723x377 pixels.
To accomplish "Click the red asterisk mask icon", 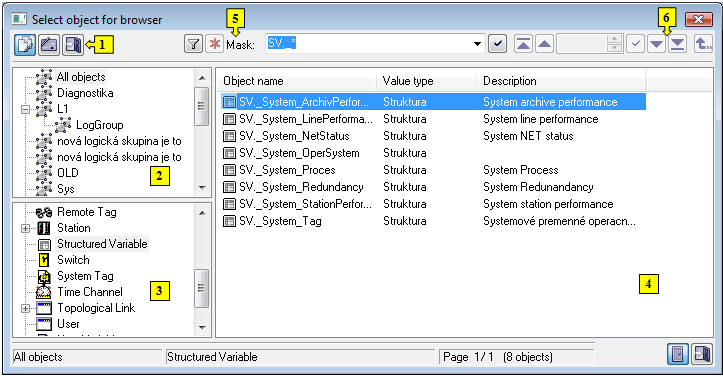I will pyautogui.click(x=214, y=44).
